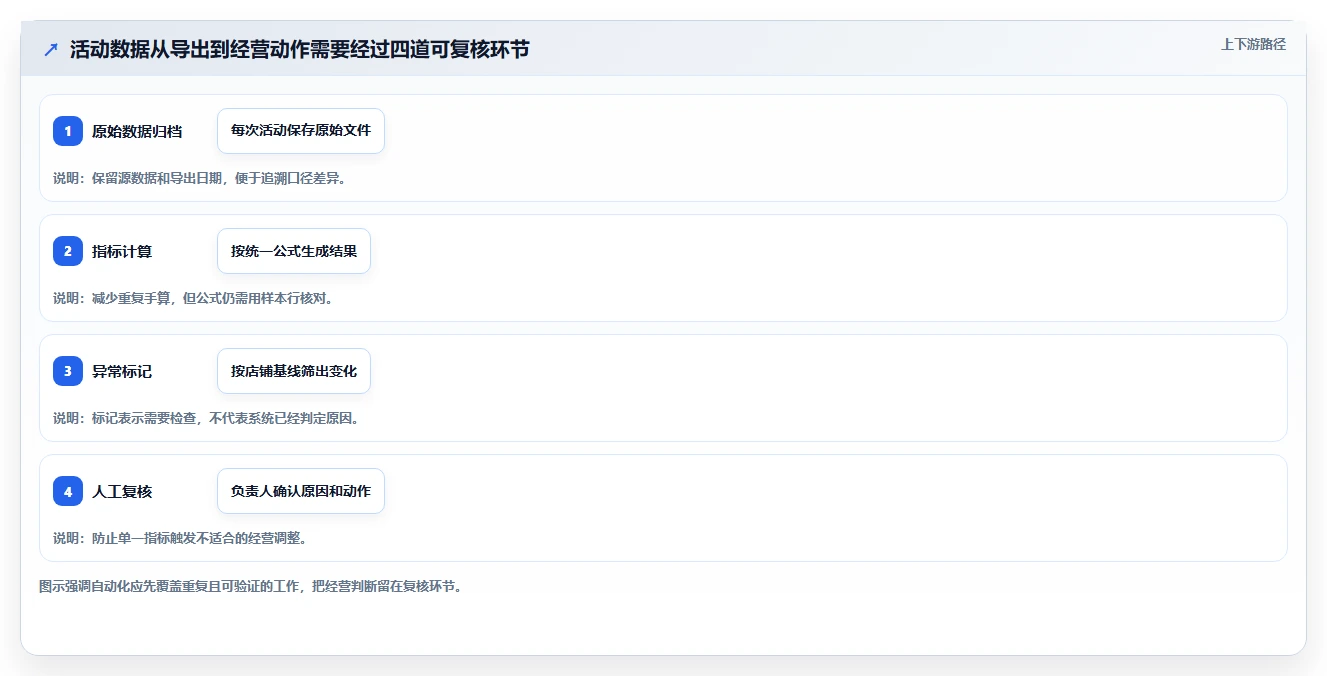This screenshot has width=1327, height=676.
Task: Click the 上下游路径 label
Action: pos(1253,44)
